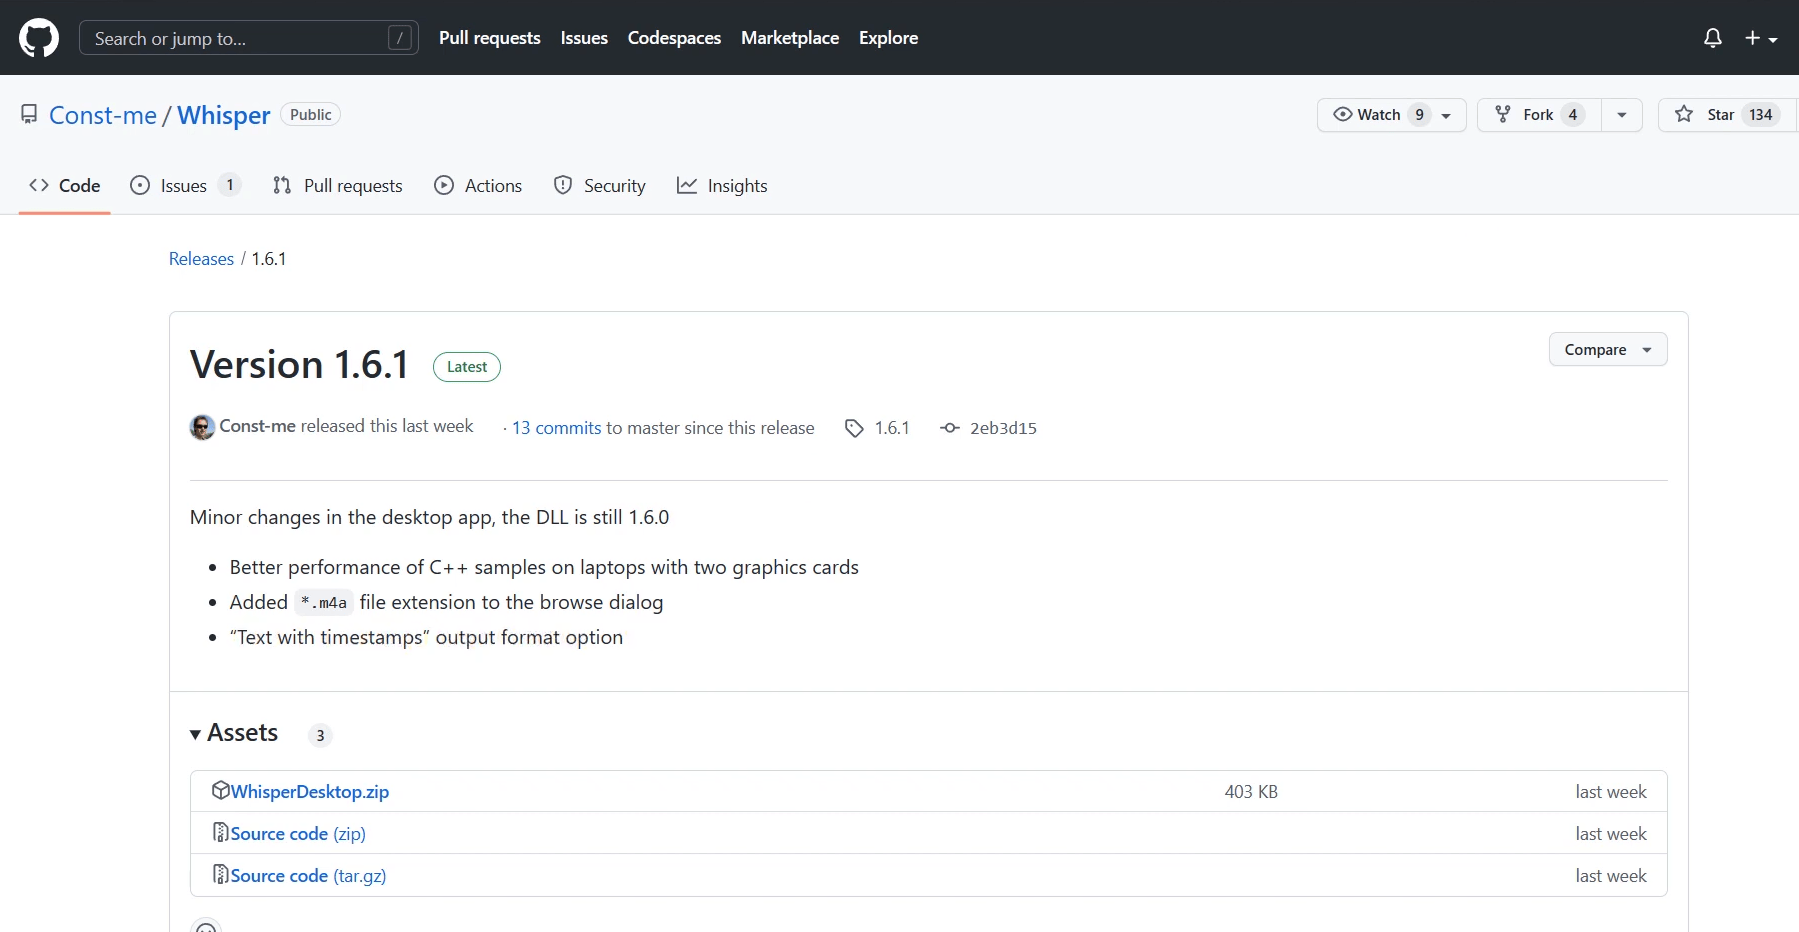
Task: Click the fork icon on the Fork button
Action: 1505,114
